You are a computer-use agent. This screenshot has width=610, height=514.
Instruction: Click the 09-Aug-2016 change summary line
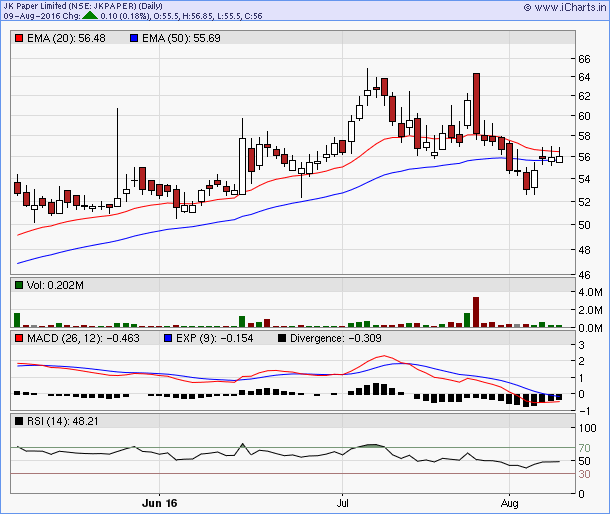133,16
